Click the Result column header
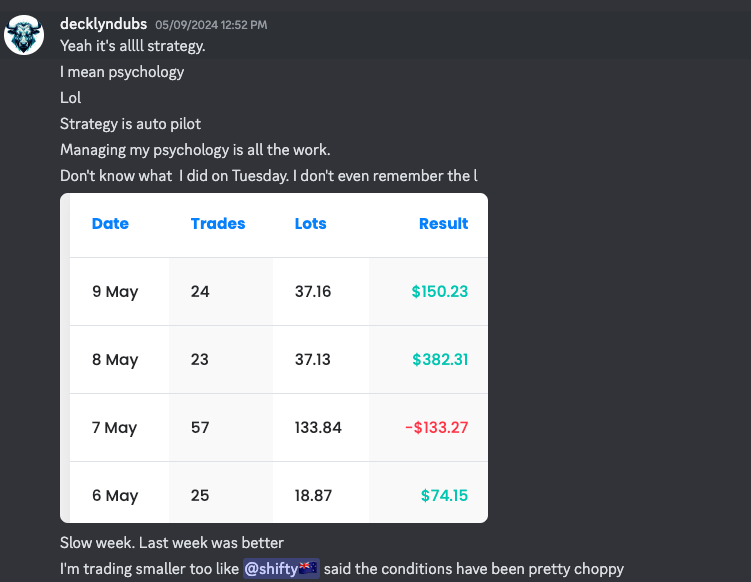 [443, 224]
